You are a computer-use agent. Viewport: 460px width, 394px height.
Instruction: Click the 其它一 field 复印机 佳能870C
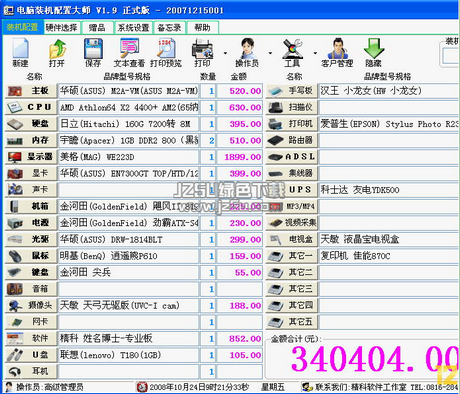pyautogui.click(x=389, y=256)
